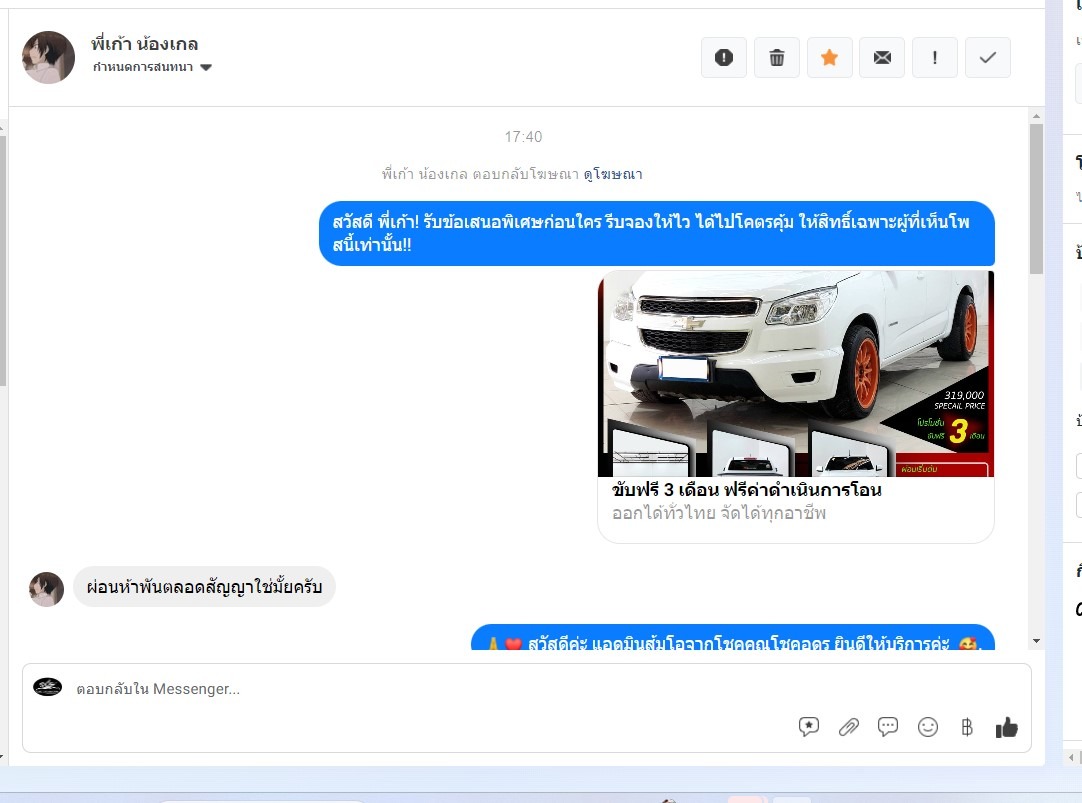Open the white Chevrolet truck ad image
1082x803 pixels.
pos(795,373)
